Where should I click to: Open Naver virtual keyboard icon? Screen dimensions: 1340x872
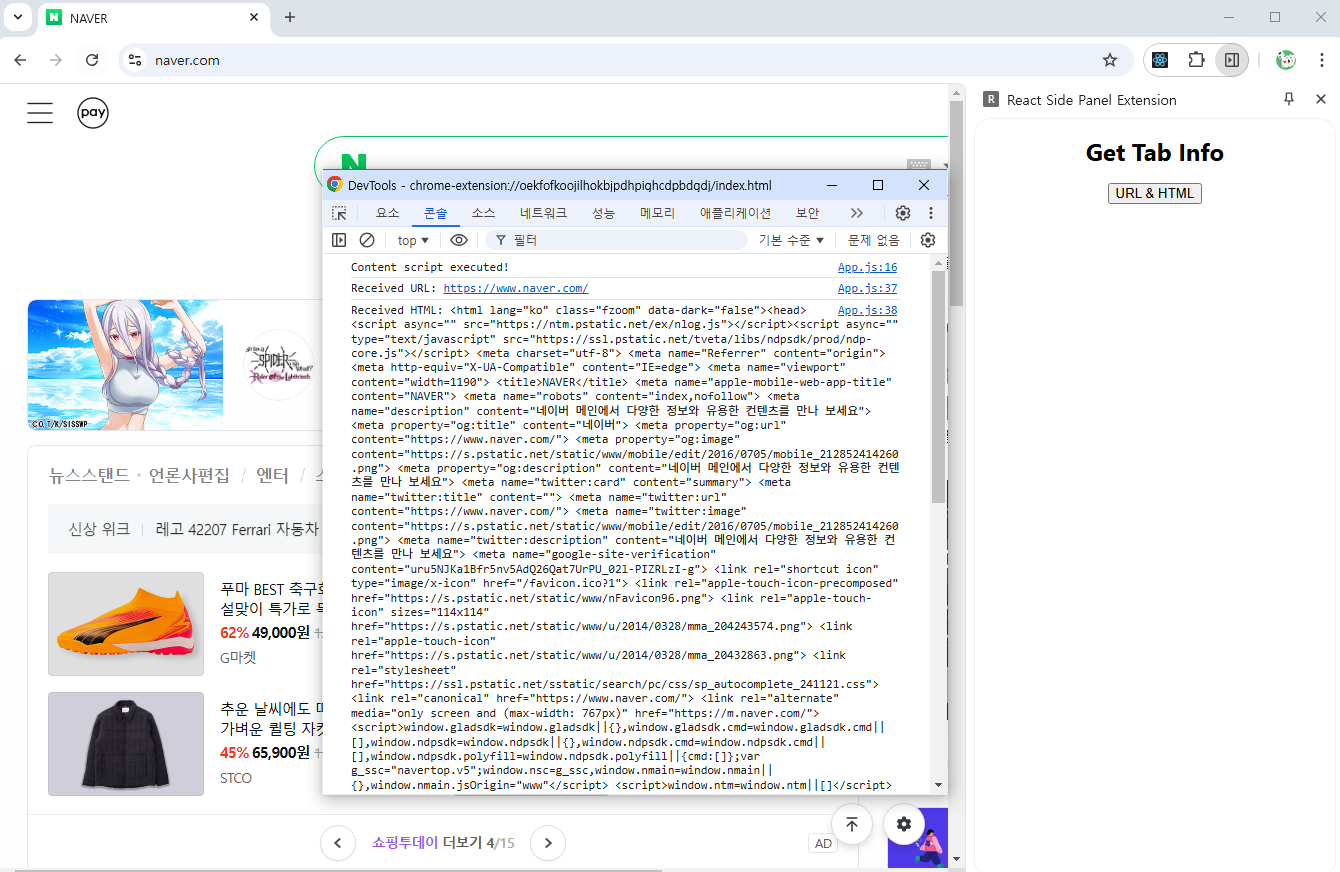(919, 164)
